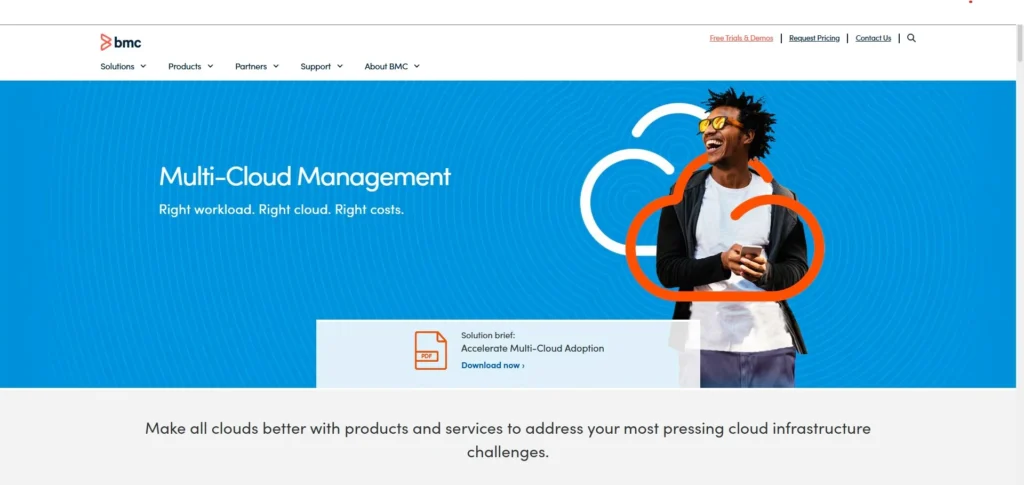1024x485 pixels.
Task: Expand the Products menu
Action: [x=191, y=66]
